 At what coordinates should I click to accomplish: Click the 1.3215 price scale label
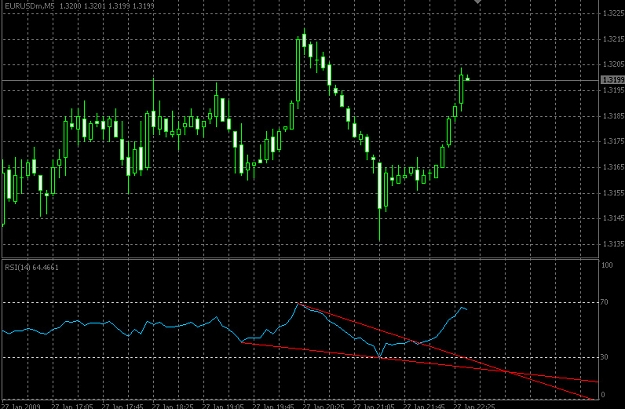point(613,39)
